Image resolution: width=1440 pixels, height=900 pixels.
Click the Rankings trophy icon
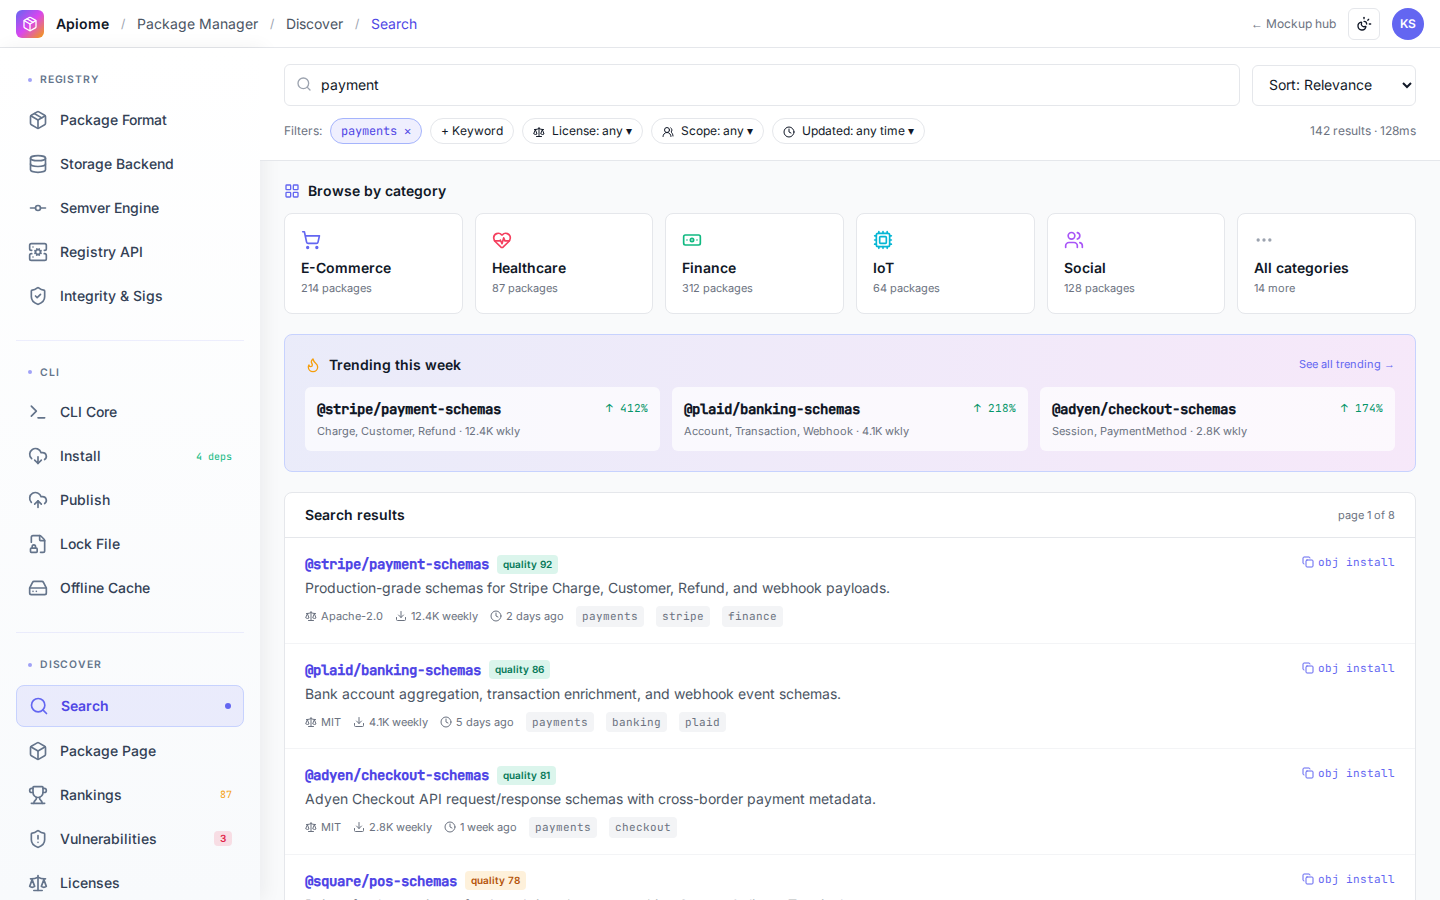tap(38, 795)
